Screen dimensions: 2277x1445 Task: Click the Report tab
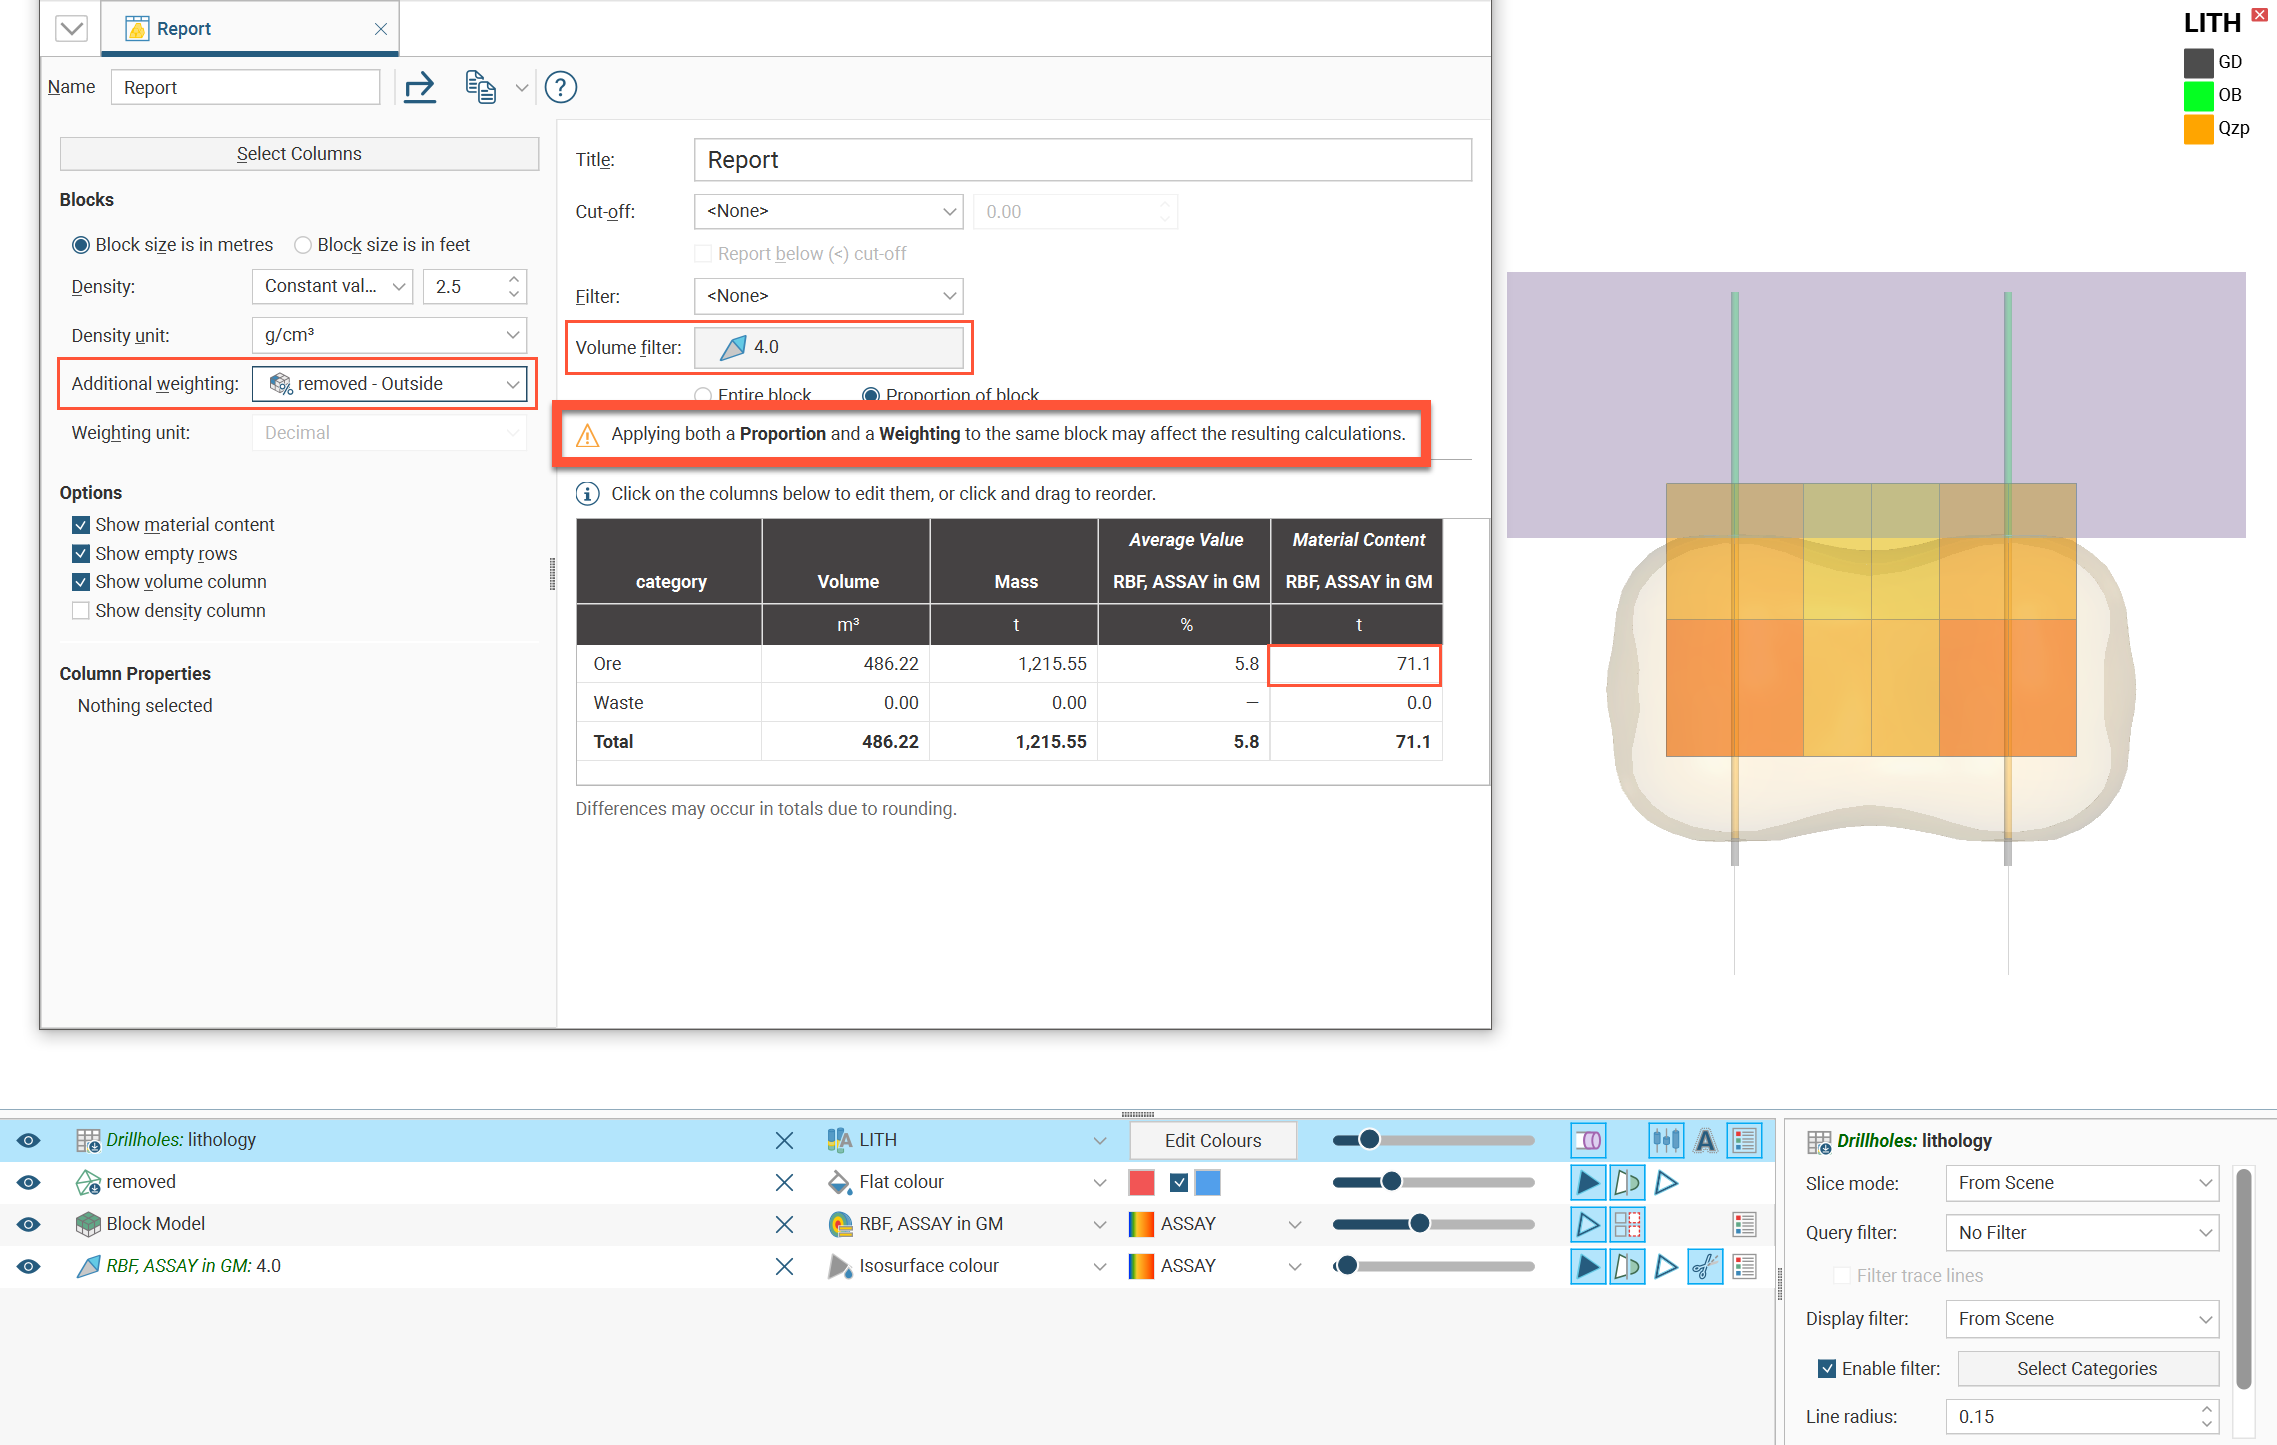click(183, 29)
